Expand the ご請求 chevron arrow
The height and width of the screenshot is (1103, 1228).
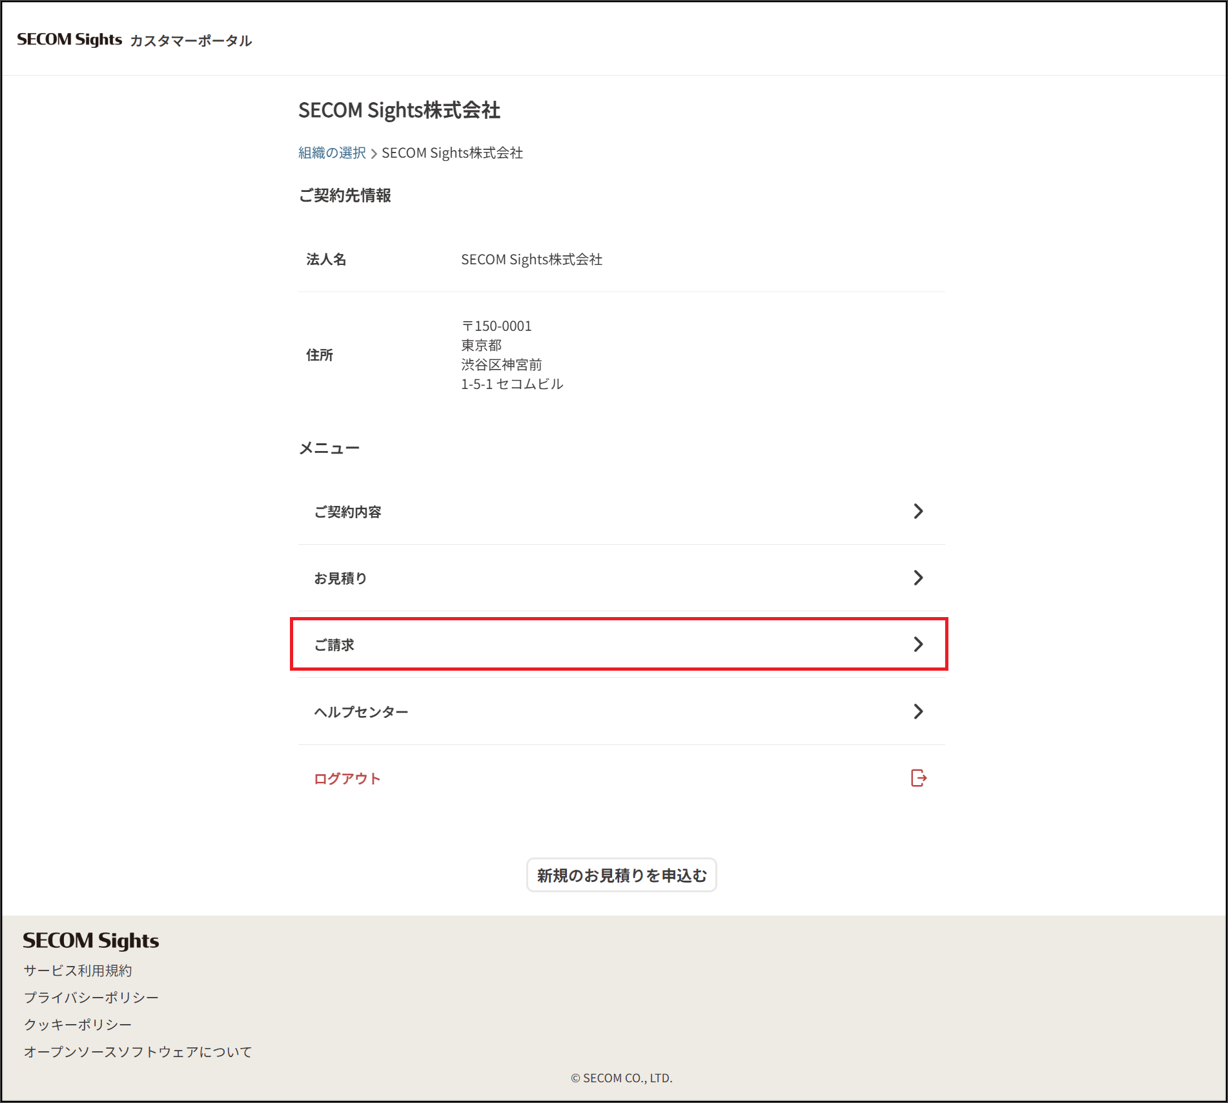pyautogui.click(x=918, y=645)
